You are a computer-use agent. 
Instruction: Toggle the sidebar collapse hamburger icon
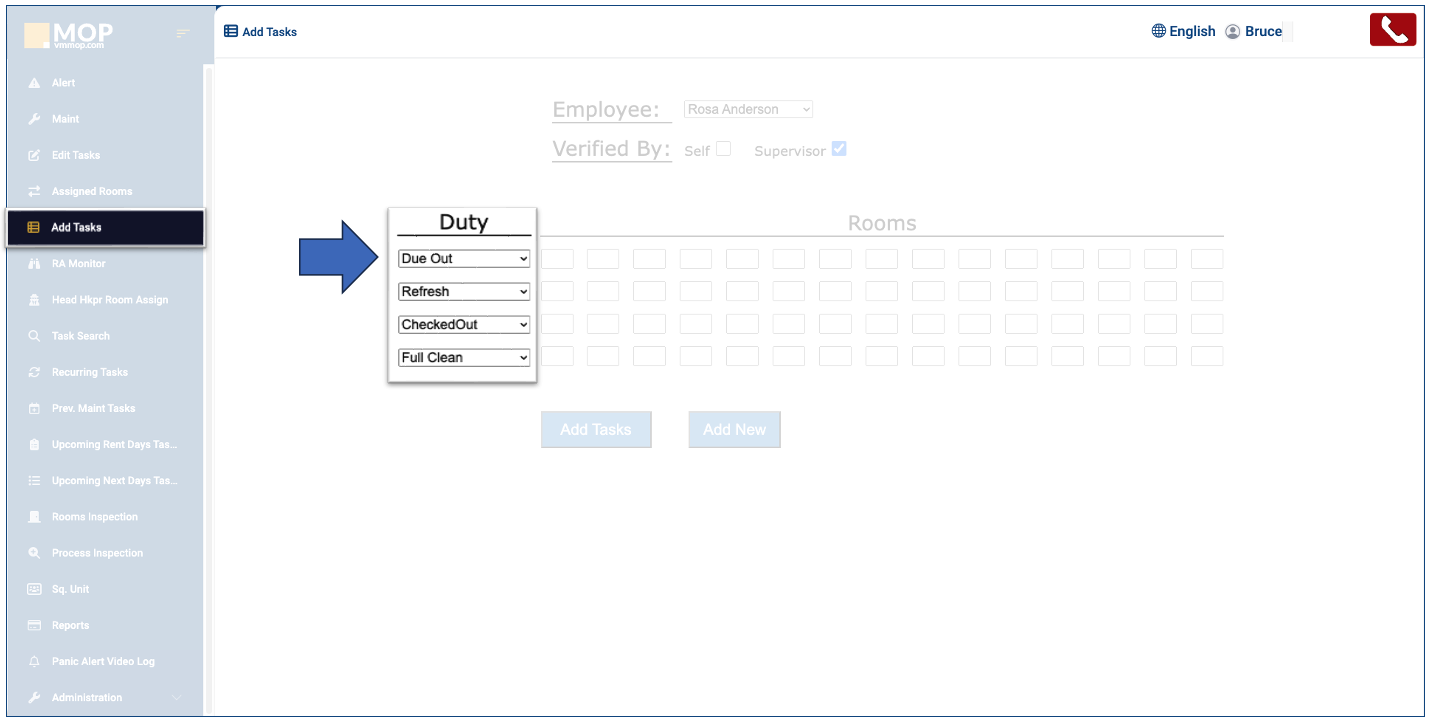[182, 34]
